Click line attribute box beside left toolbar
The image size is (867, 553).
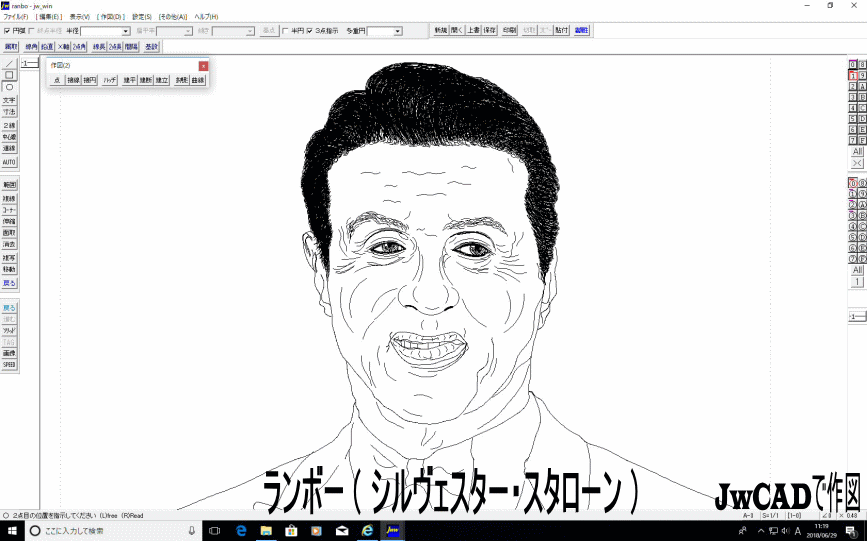pyautogui.click(x=30, y=64)
